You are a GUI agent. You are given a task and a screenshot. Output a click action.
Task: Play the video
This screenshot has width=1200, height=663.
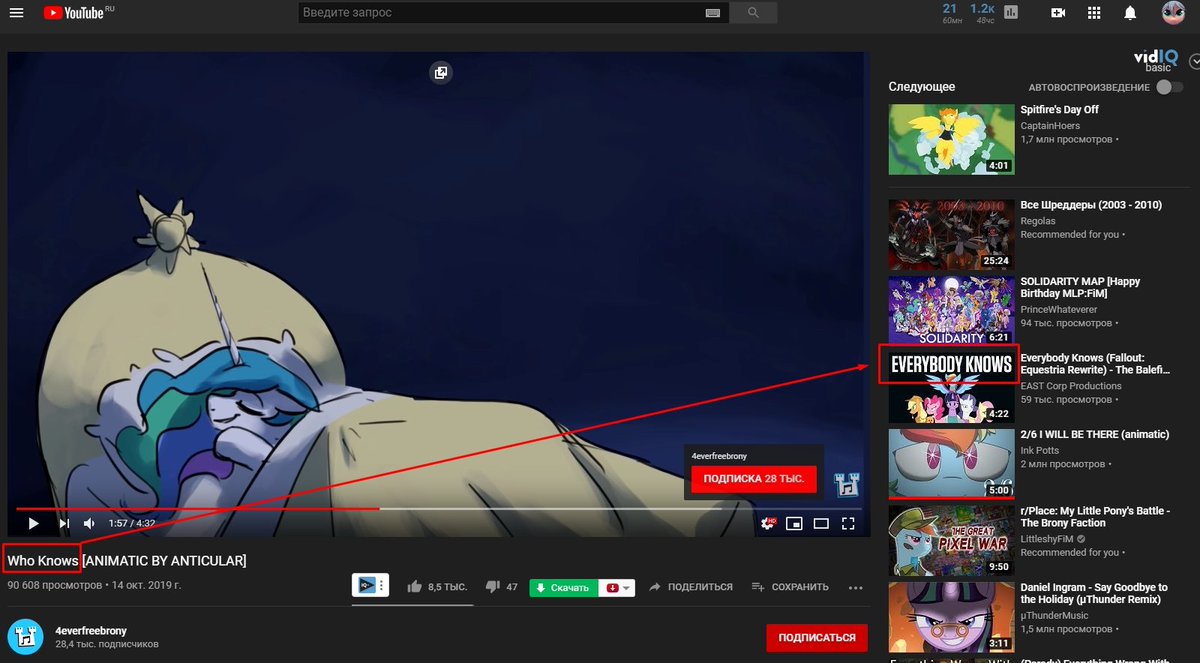click(33, 523)
